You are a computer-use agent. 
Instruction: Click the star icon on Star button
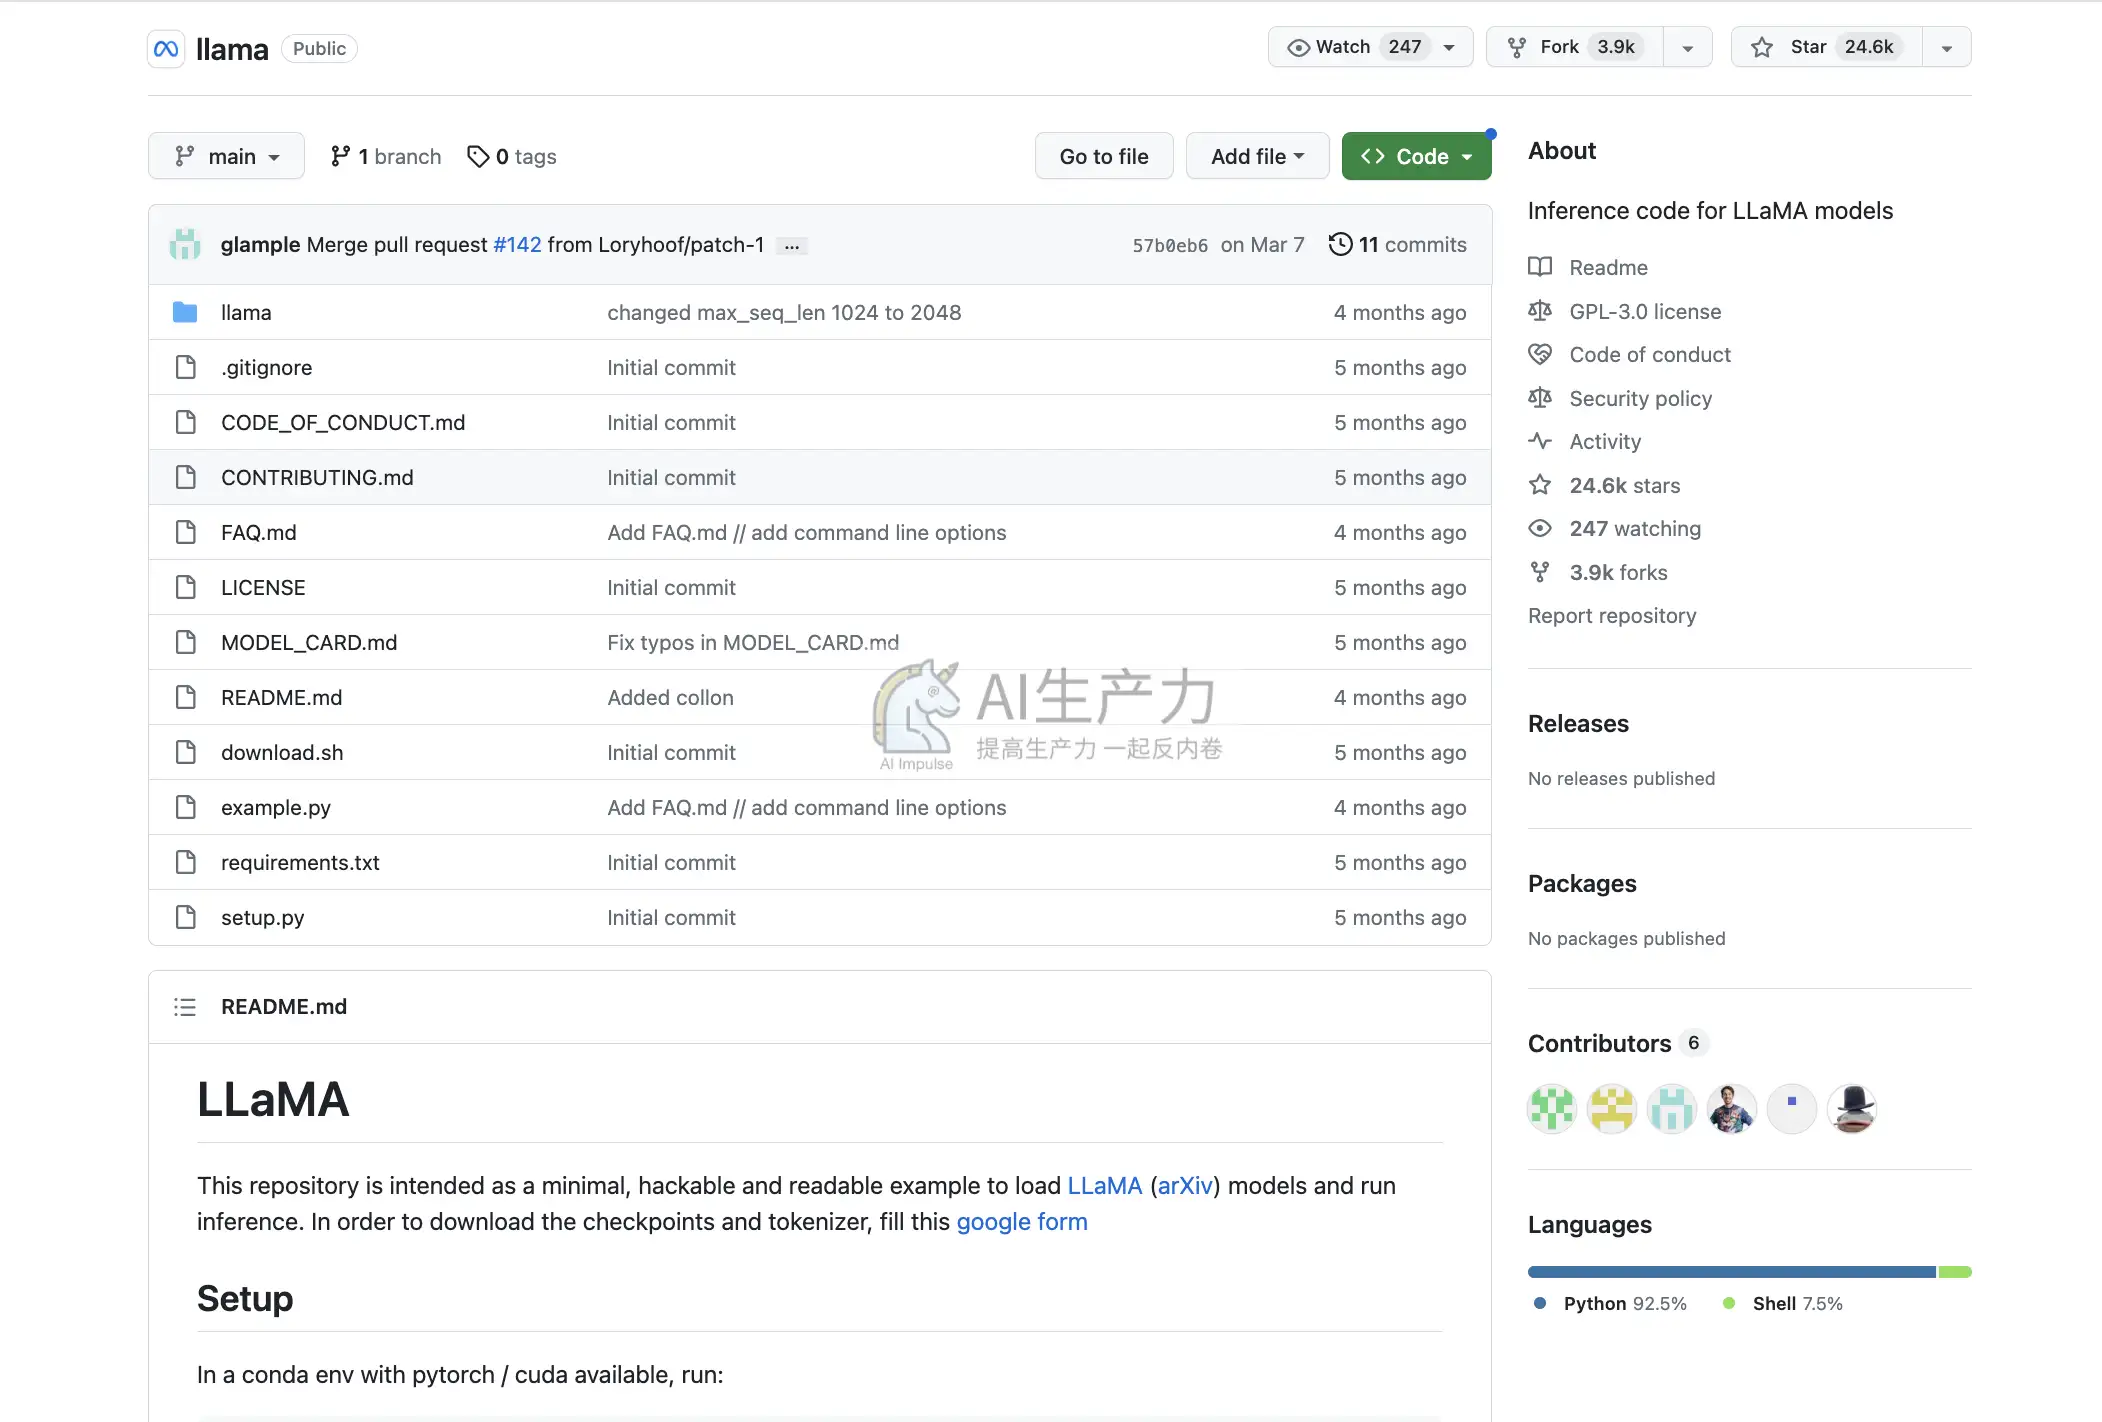click(x=1762, y=47)
